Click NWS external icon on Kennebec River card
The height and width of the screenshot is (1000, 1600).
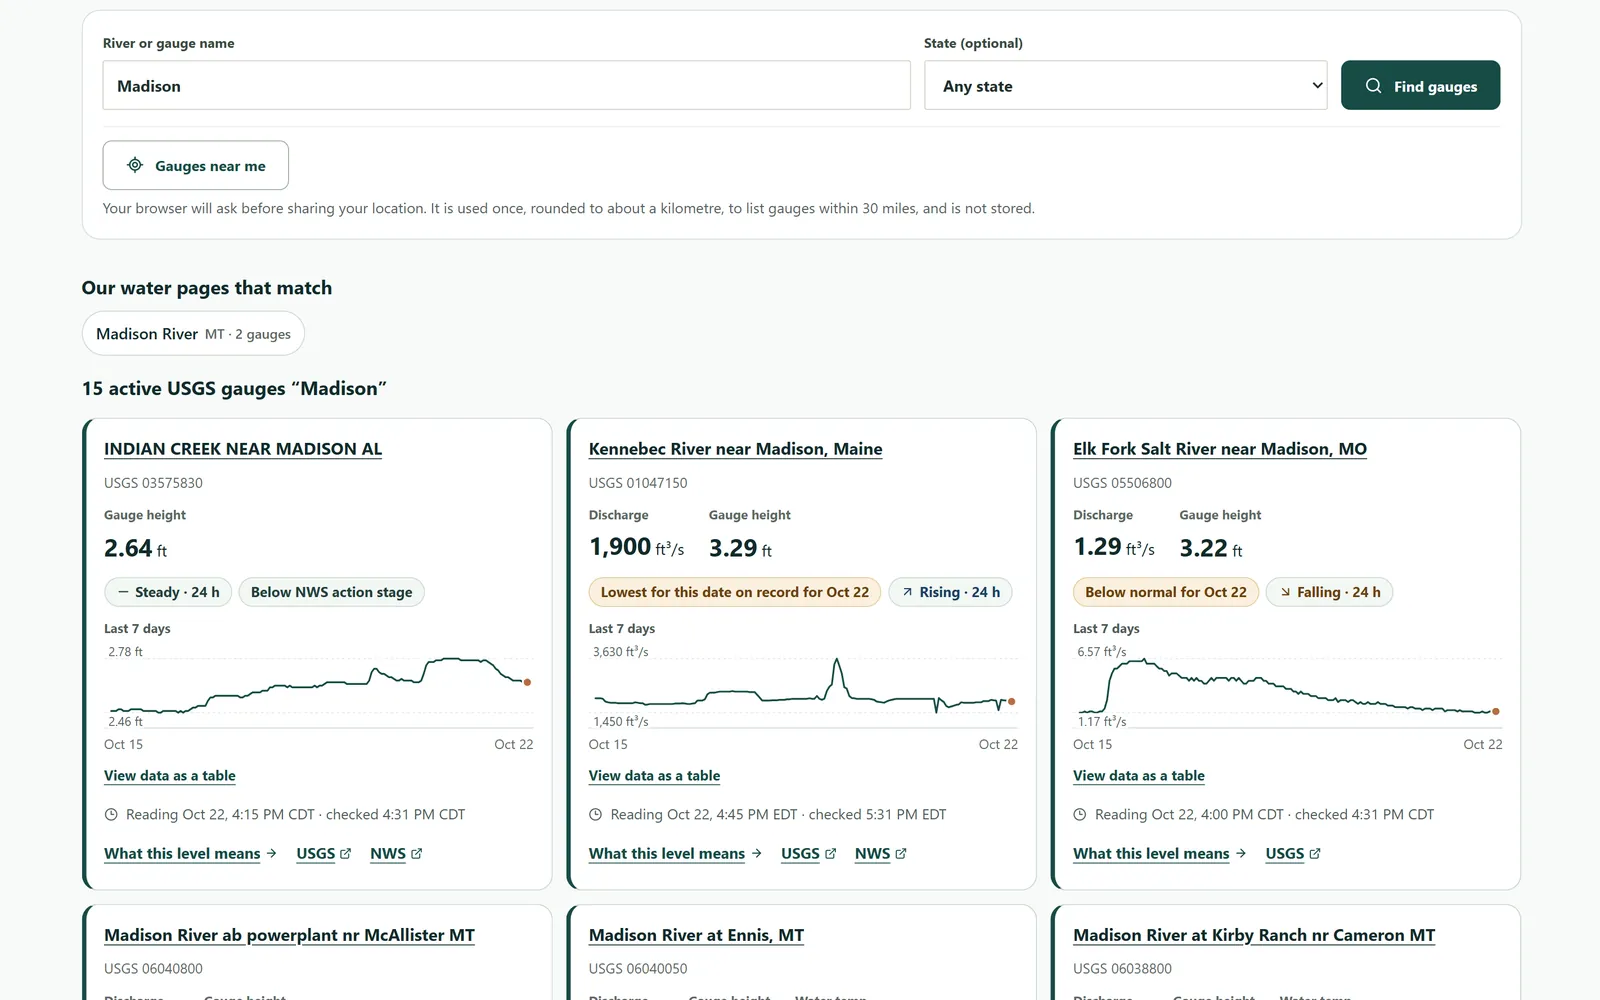[901, 854]
